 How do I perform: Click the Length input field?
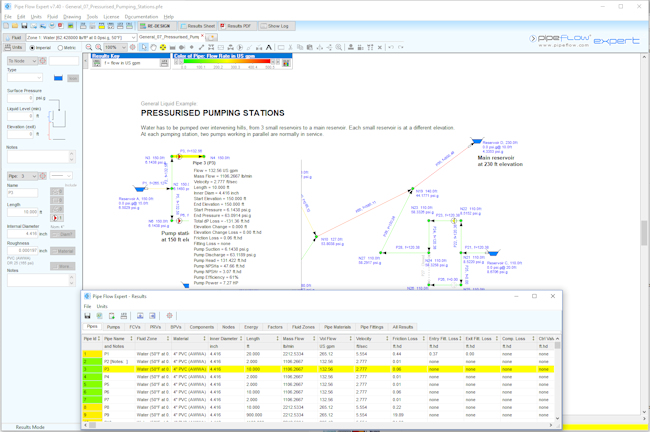[23, 212]
